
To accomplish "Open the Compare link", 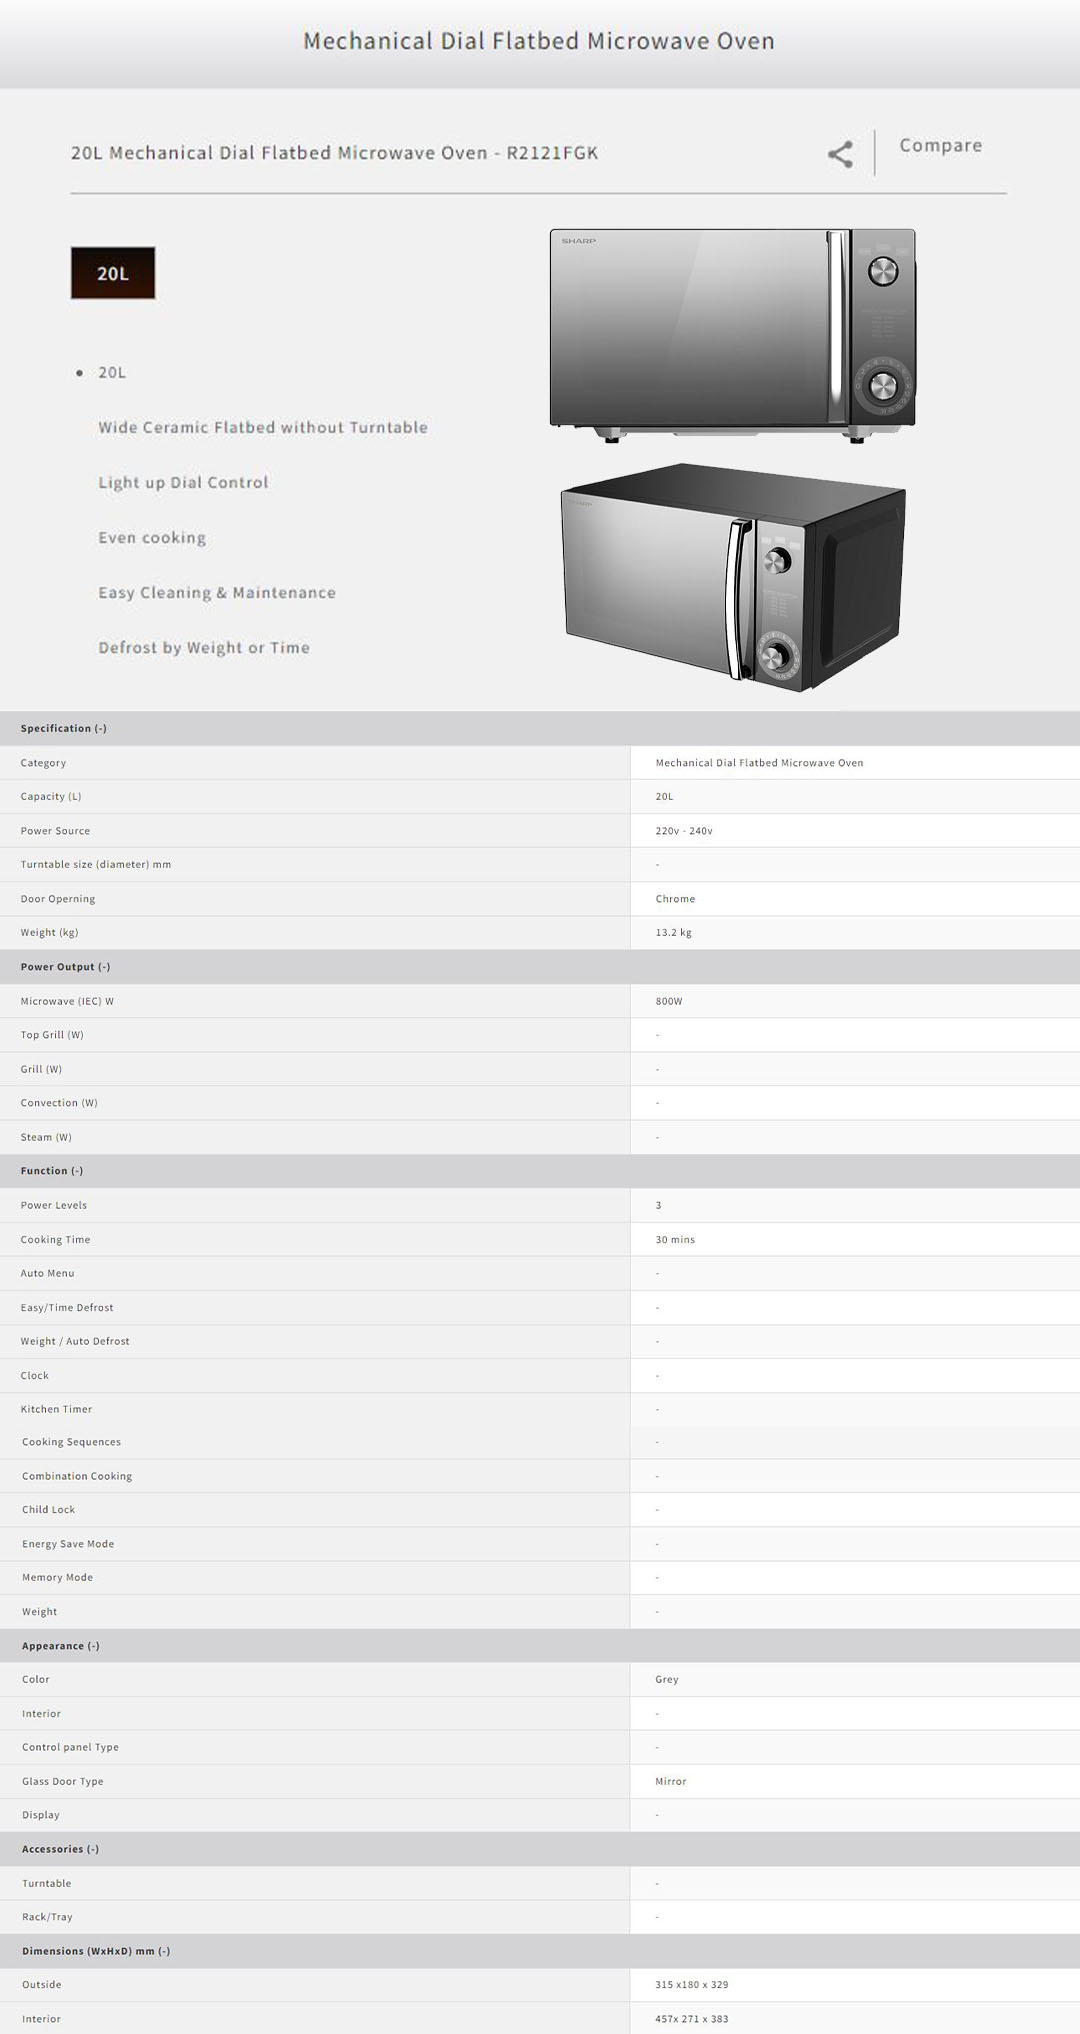I will click(940, 146).
